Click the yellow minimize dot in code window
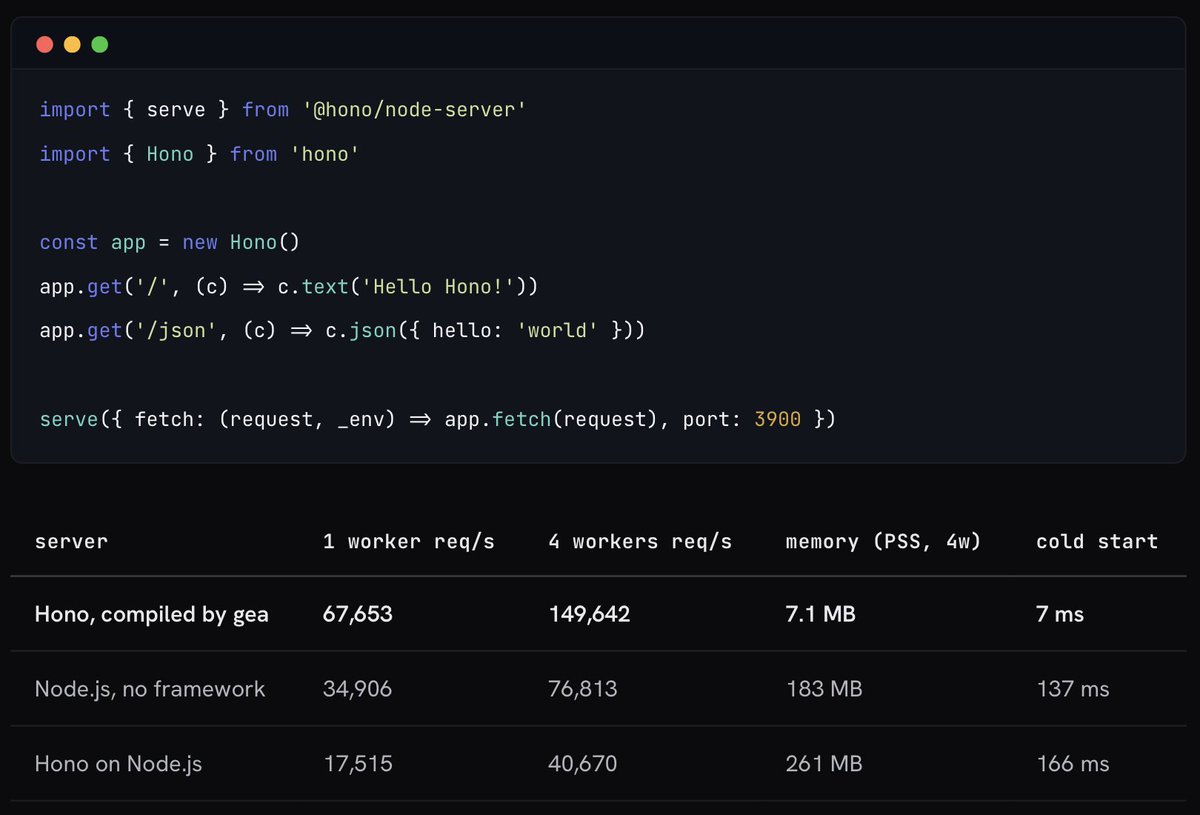 coord(72,44)
